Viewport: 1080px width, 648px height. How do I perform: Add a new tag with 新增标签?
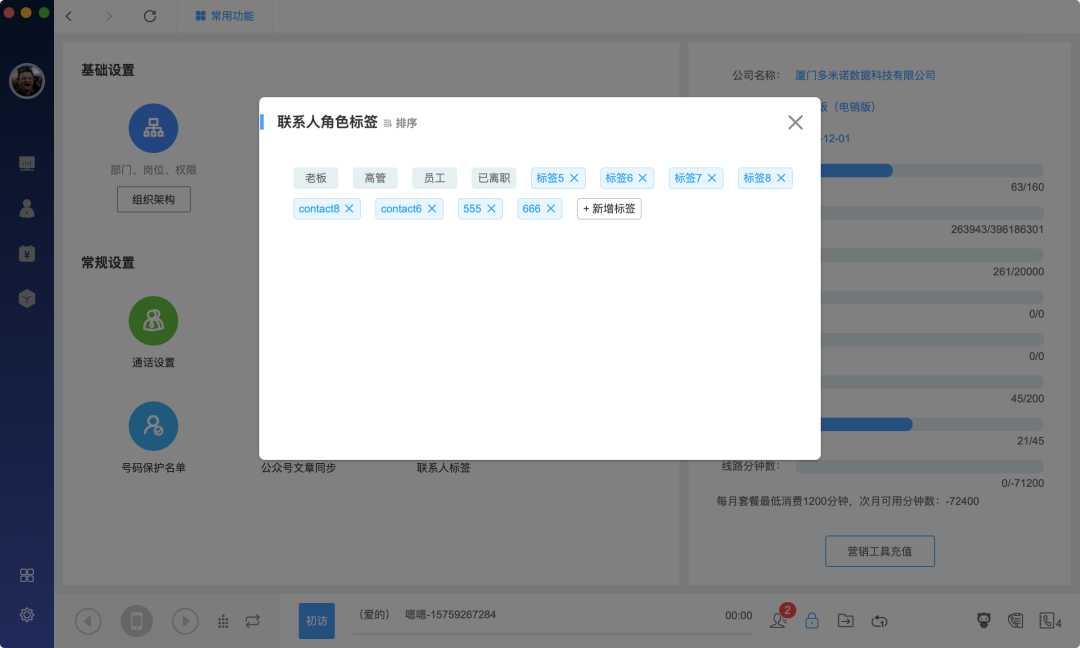point(609,209)
